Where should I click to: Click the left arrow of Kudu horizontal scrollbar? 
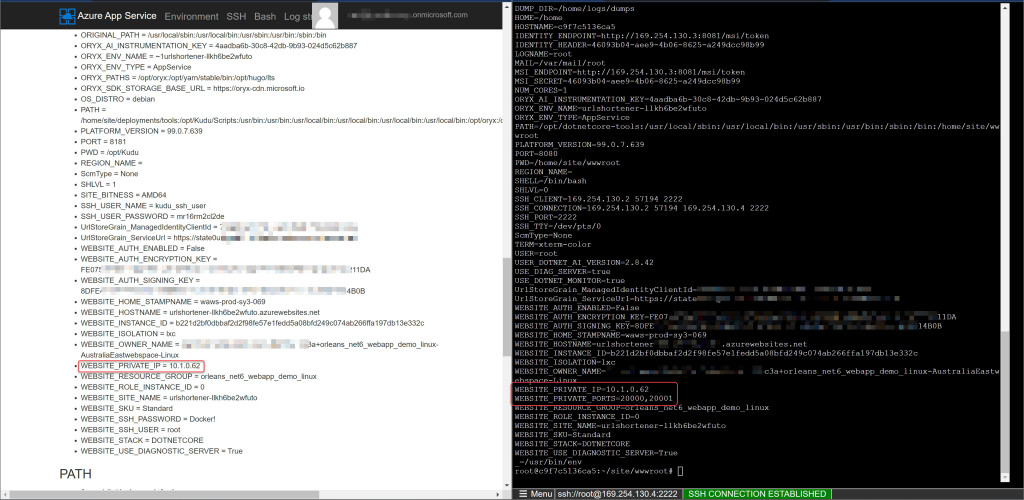pos(4,493)
